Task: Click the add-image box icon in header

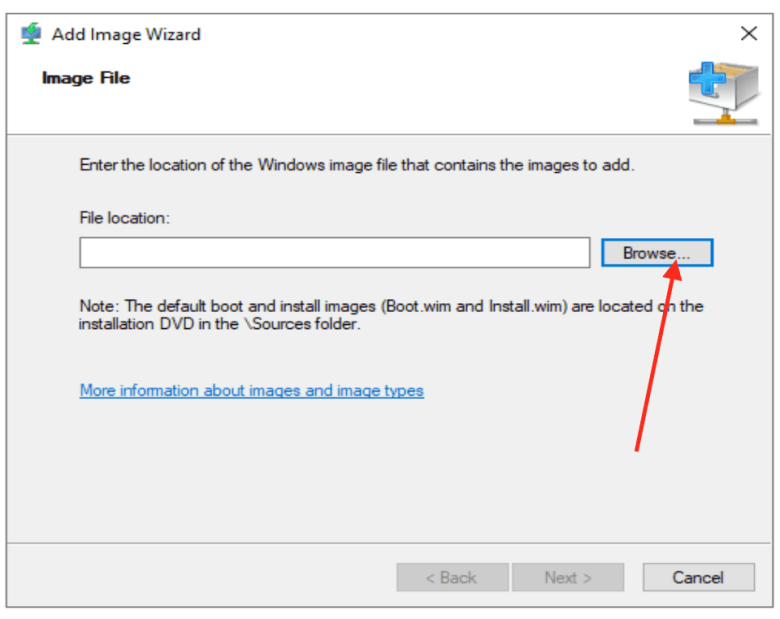Action: point(724,93)
